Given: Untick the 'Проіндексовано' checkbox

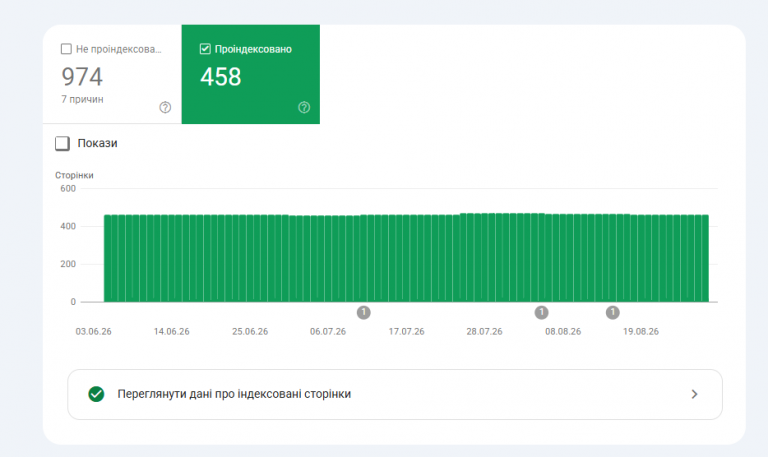Looking at the screenshot, I should point(205,49).
